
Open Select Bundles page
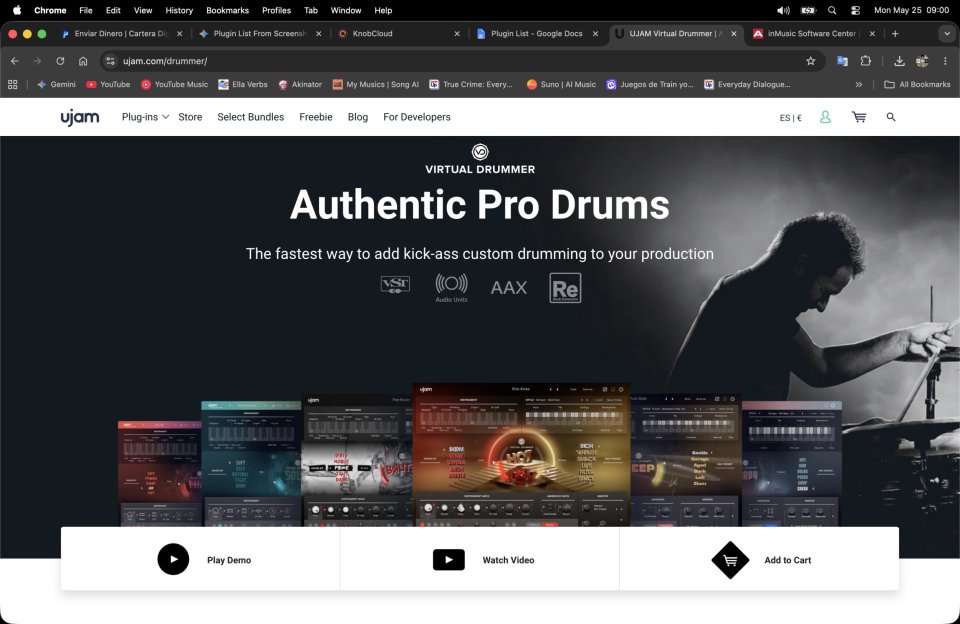[x=250, y=117]
